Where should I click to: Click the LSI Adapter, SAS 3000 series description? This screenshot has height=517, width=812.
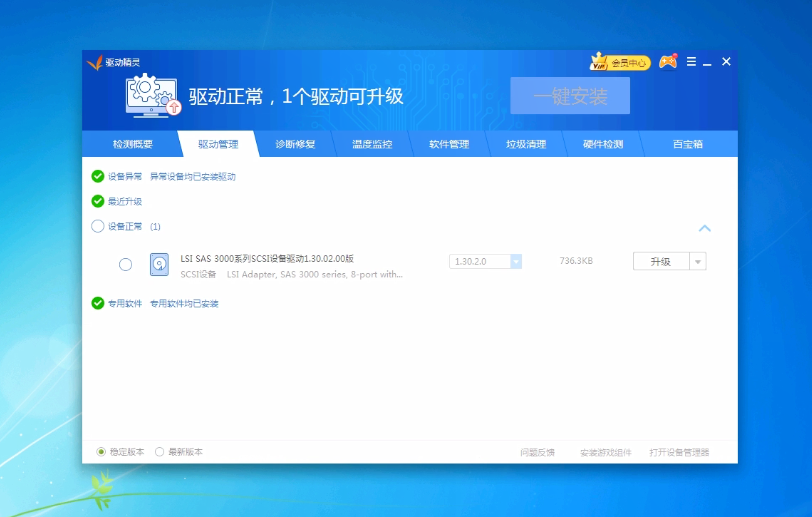click(314, 275)
